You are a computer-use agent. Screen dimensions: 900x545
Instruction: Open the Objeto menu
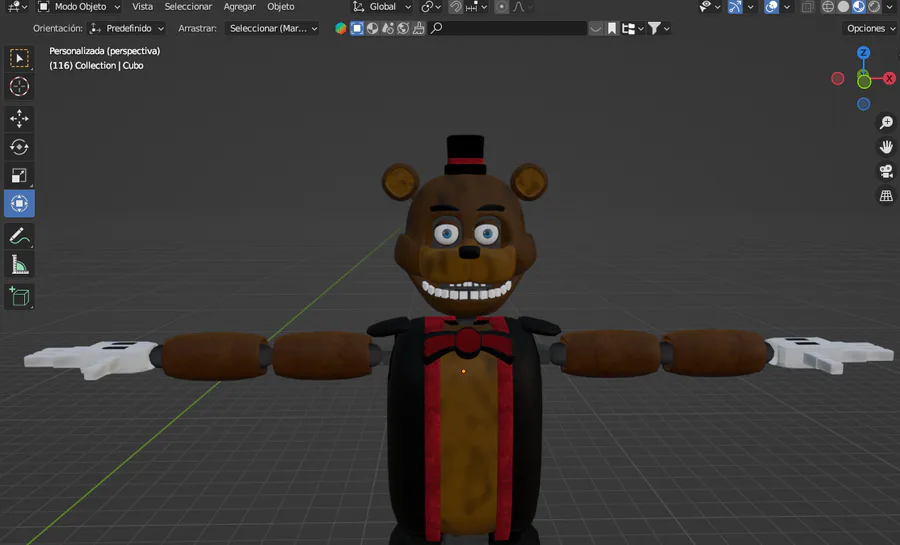281,7
